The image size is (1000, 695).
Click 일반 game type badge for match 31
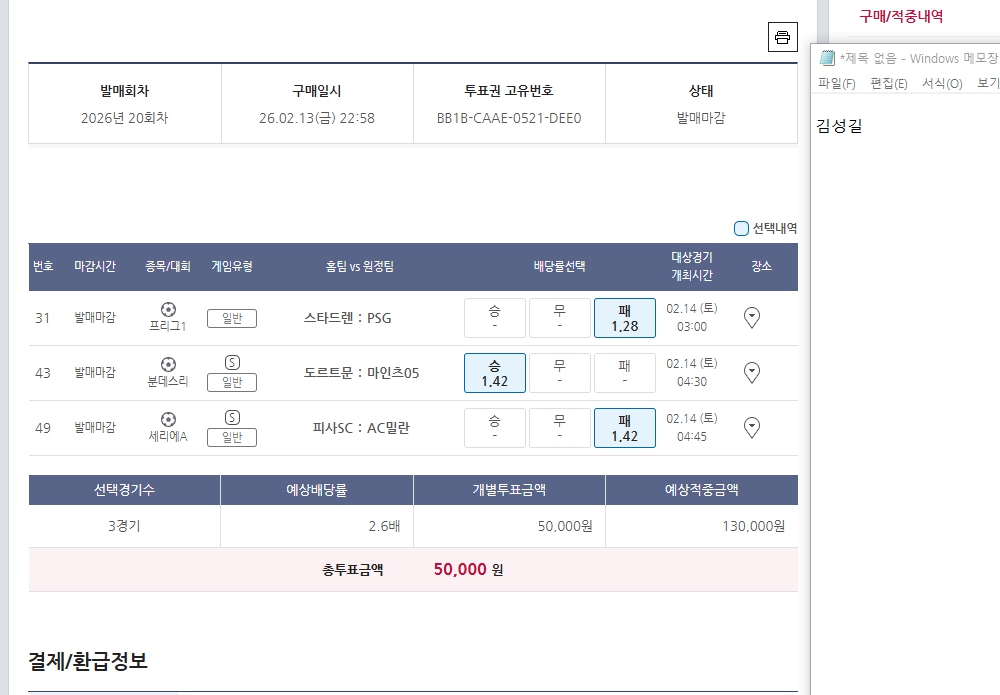click(232, 318)
